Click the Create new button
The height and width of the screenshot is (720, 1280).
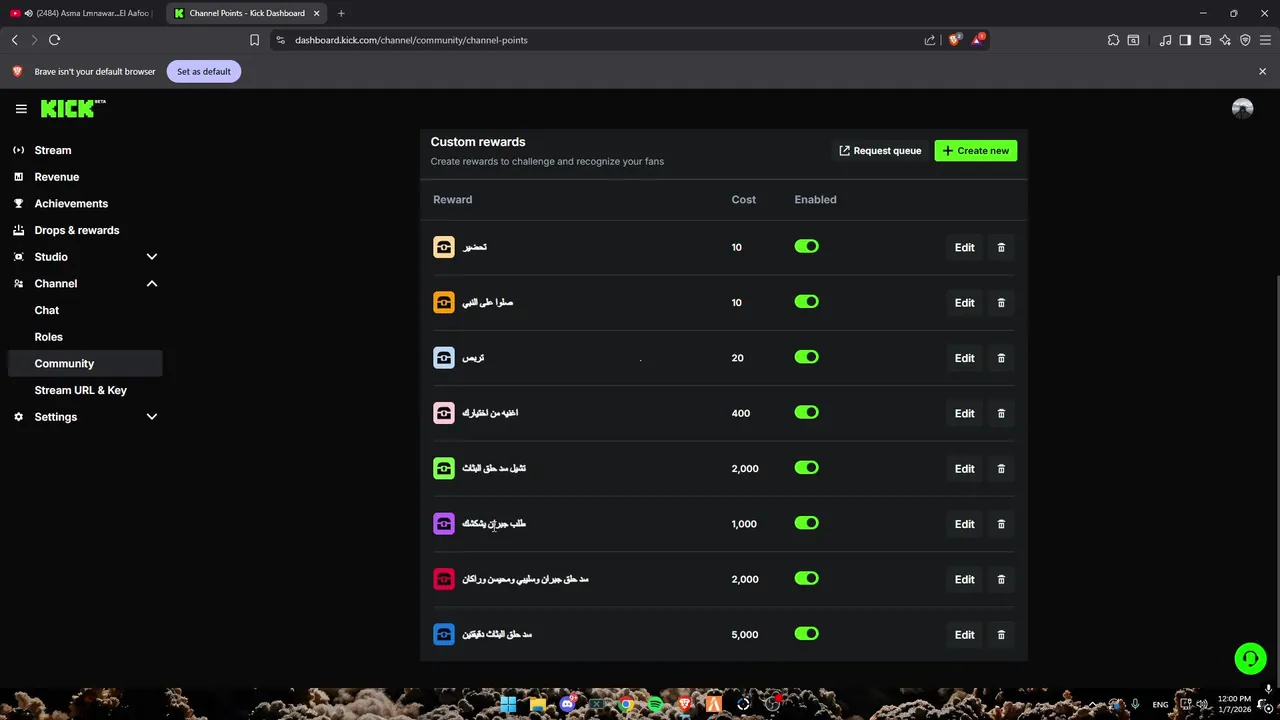pyautogui.click(x=975, y=151)
